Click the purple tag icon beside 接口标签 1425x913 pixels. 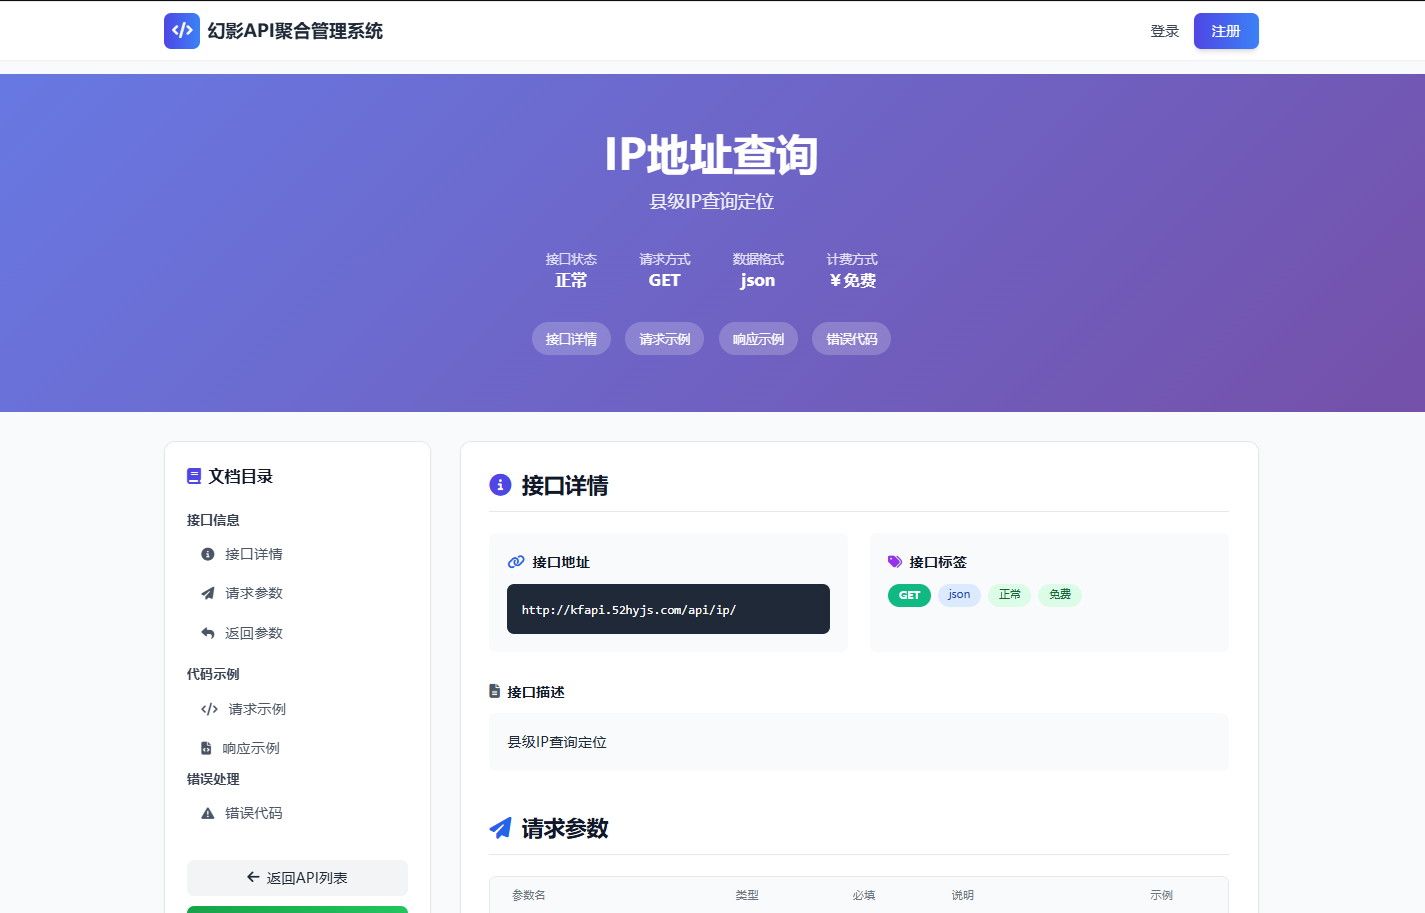click(x=896, y=561)
